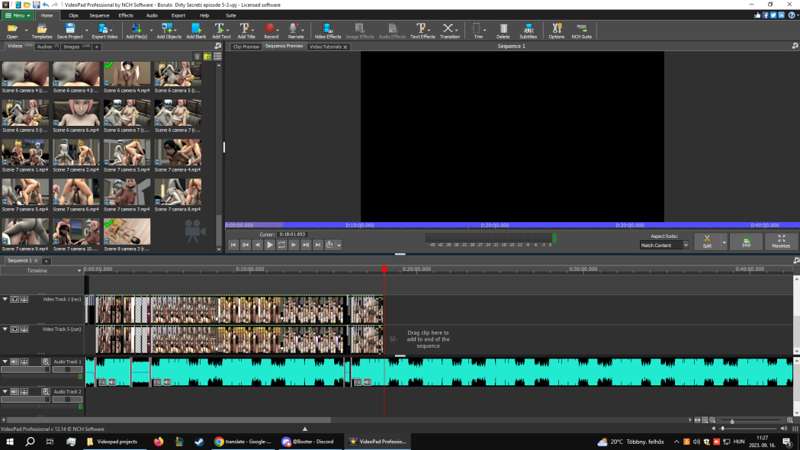Viewport: 800px width, 450px height.
Task: Click the Split clip button
Action: [707, 241]
